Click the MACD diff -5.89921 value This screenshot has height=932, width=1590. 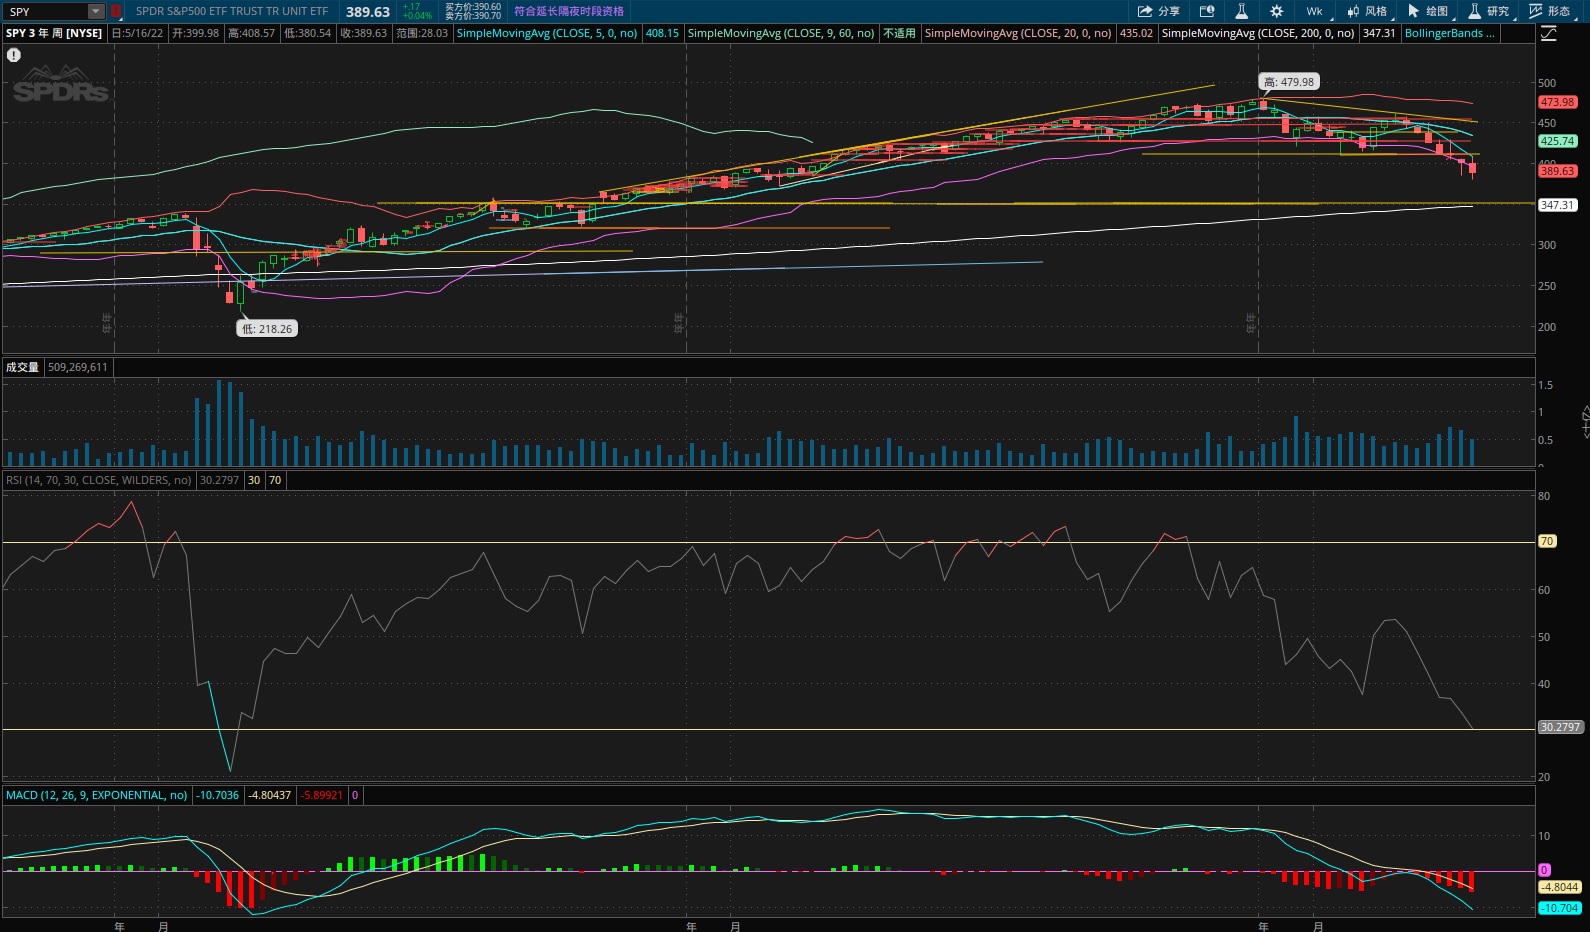pos(322,795)
